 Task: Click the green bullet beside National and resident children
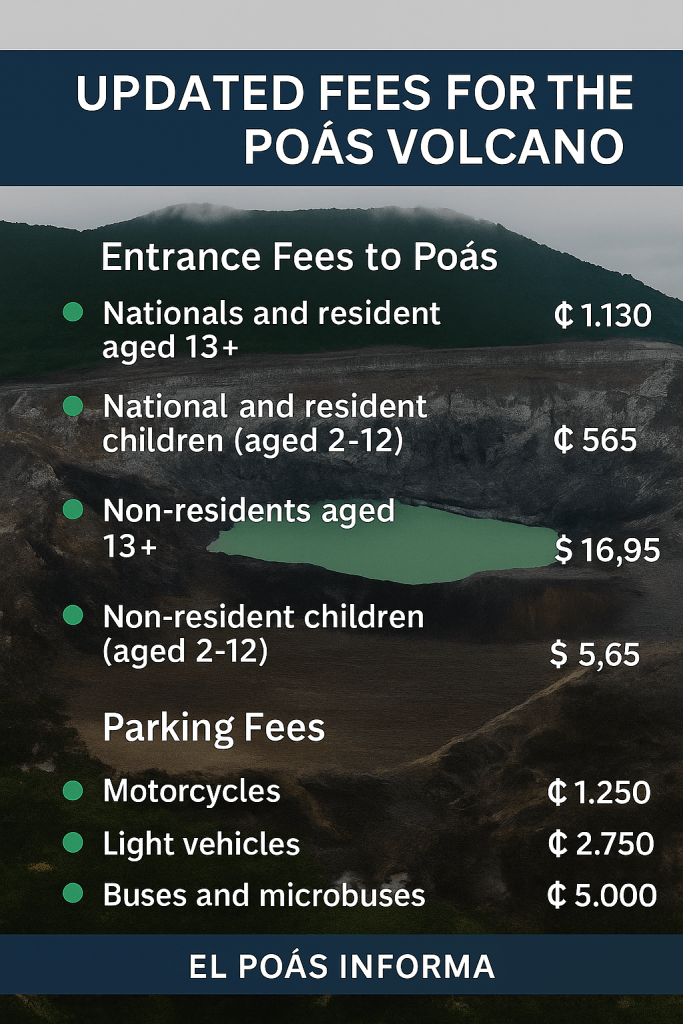coord(73,406)
